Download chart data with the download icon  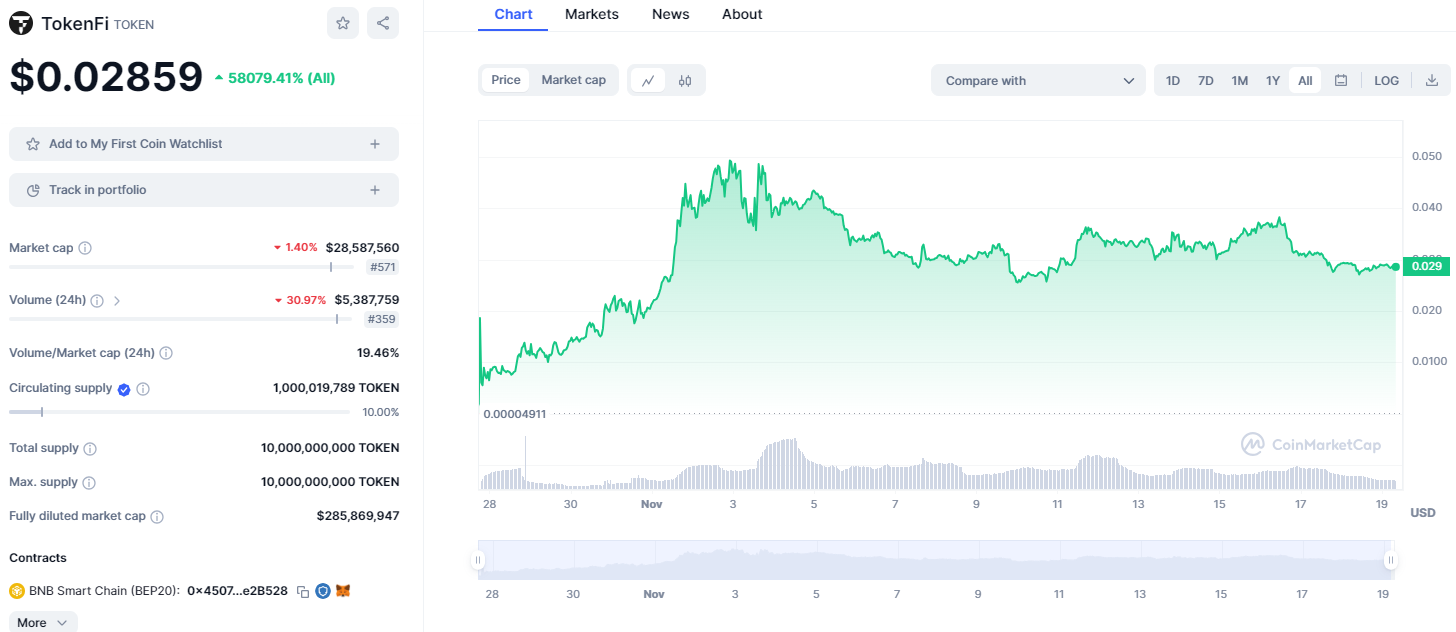(x=1431, y=81)
